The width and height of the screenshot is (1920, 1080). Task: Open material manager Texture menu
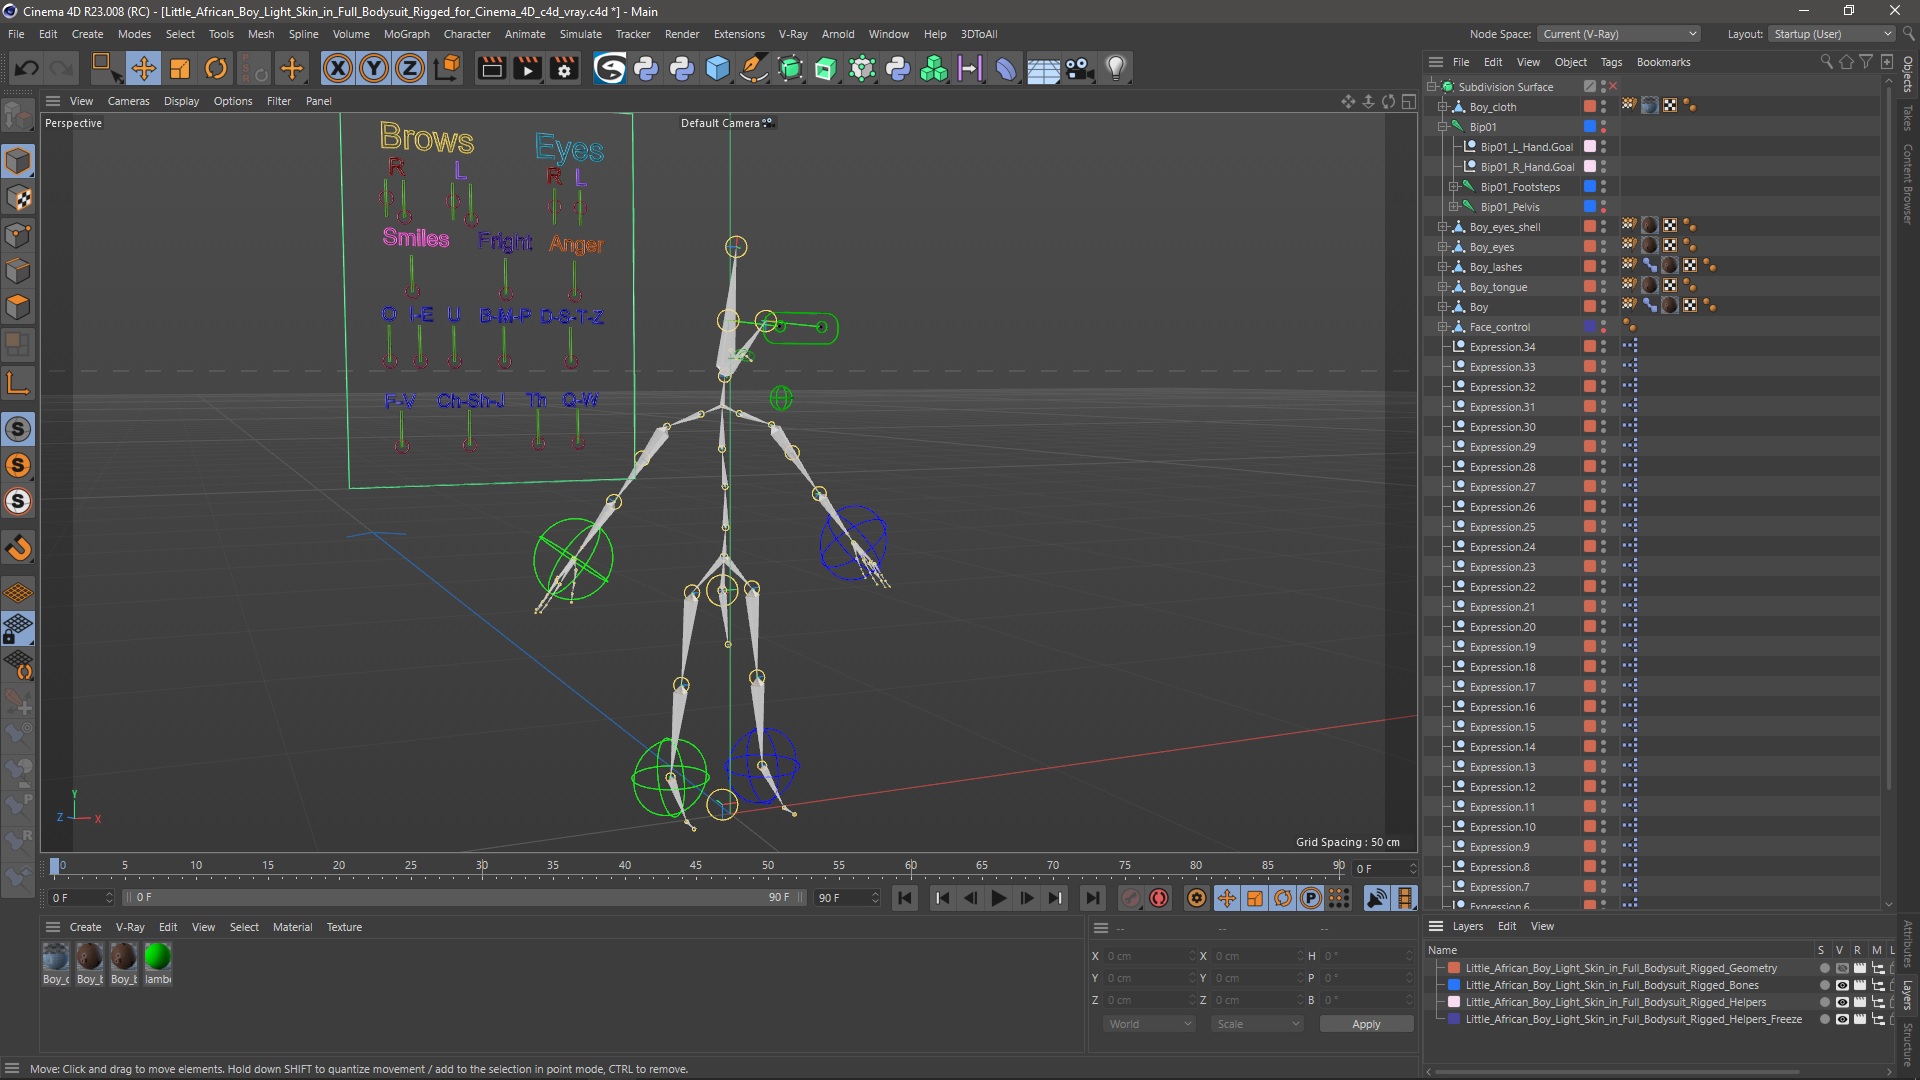(x=344, y=927)
